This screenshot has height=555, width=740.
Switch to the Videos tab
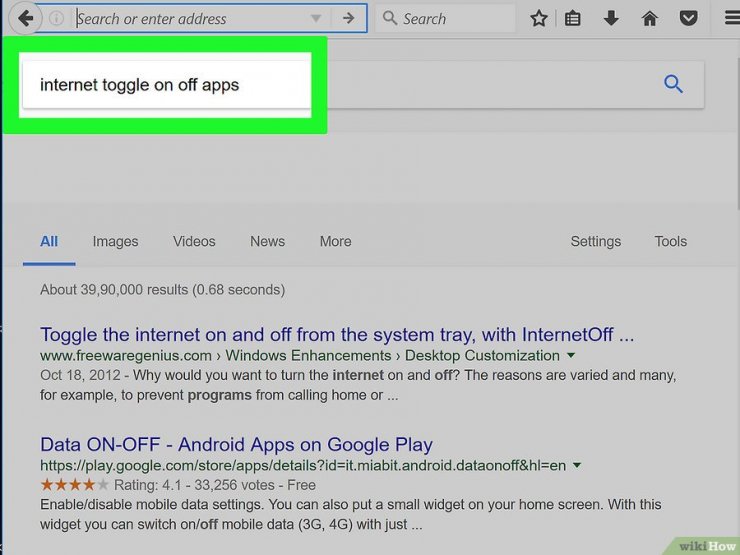coord(194,241)
